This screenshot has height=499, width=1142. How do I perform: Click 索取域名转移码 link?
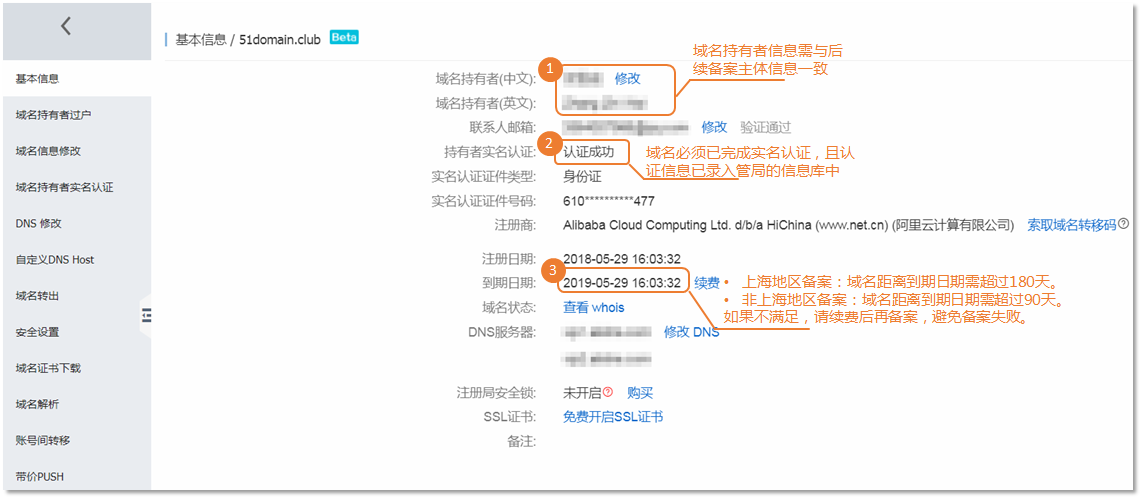[1071, 224]
